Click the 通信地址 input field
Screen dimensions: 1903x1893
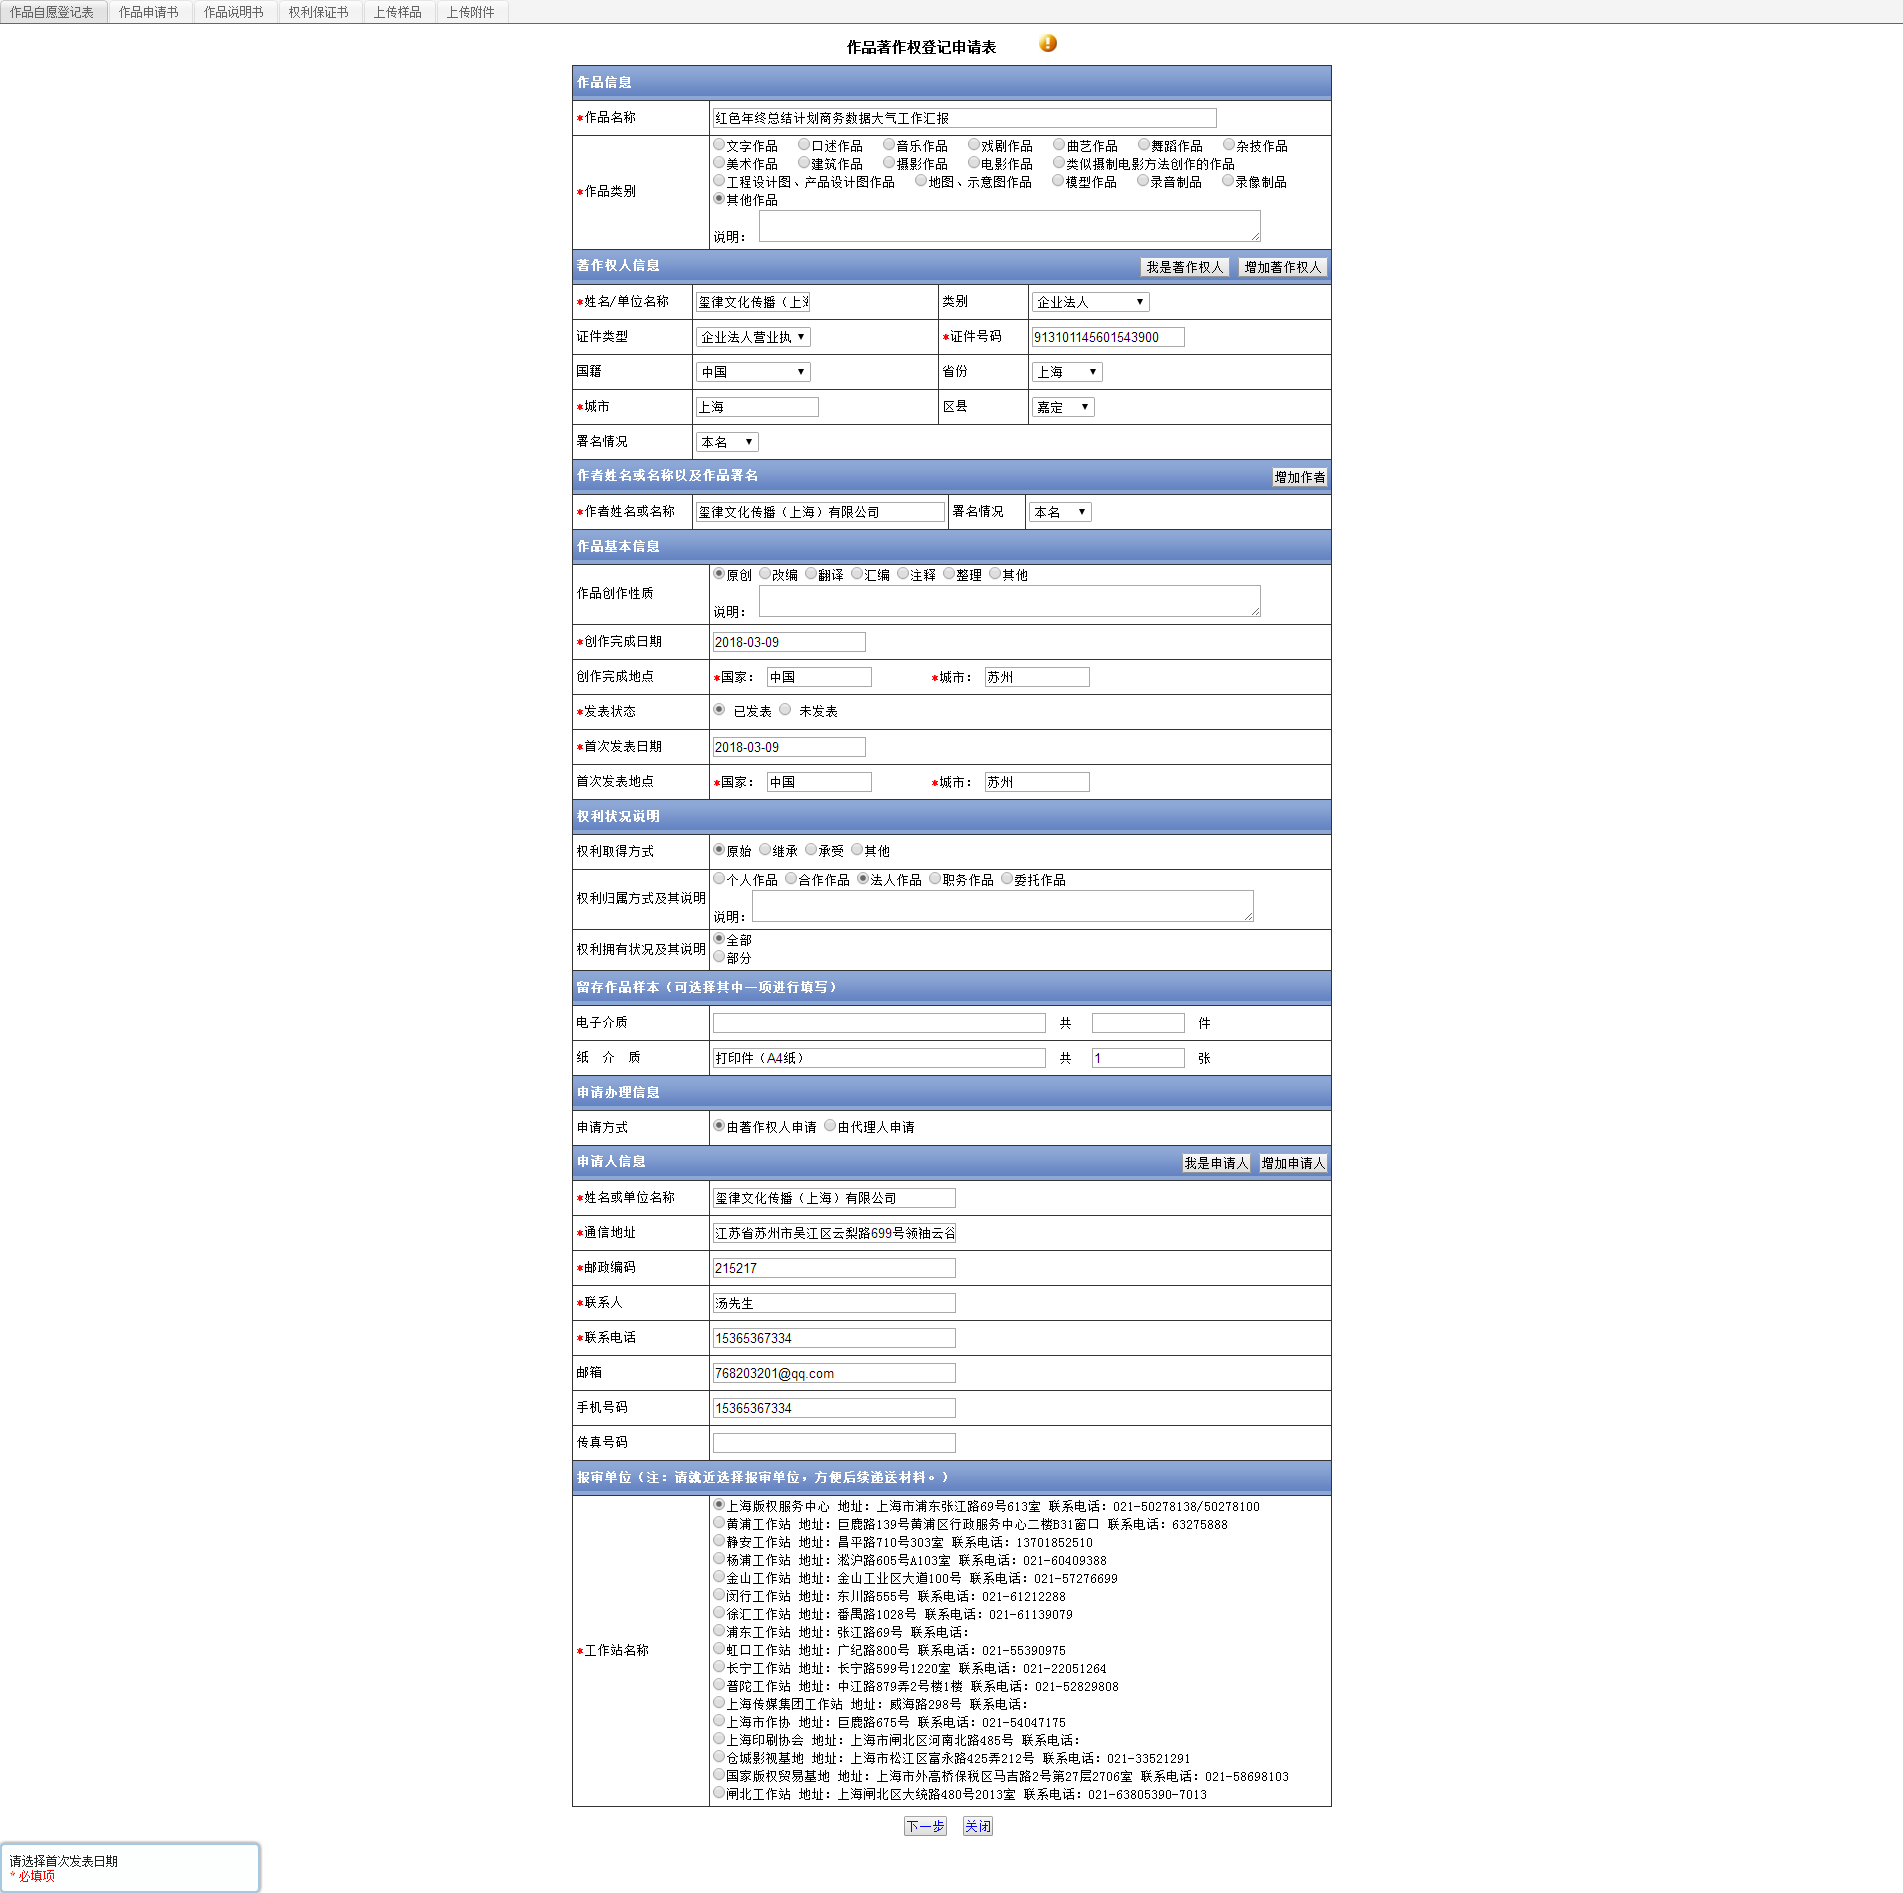point(834,1233)
